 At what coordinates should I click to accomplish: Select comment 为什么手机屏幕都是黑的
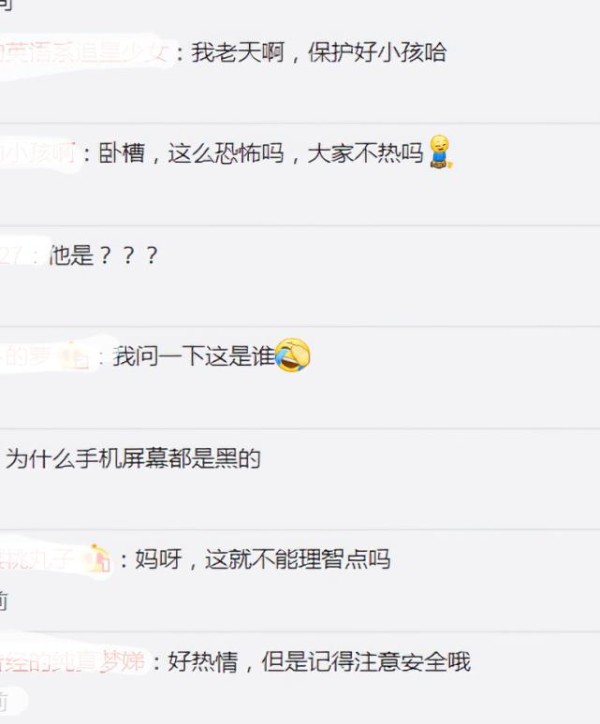pos(133,459)
